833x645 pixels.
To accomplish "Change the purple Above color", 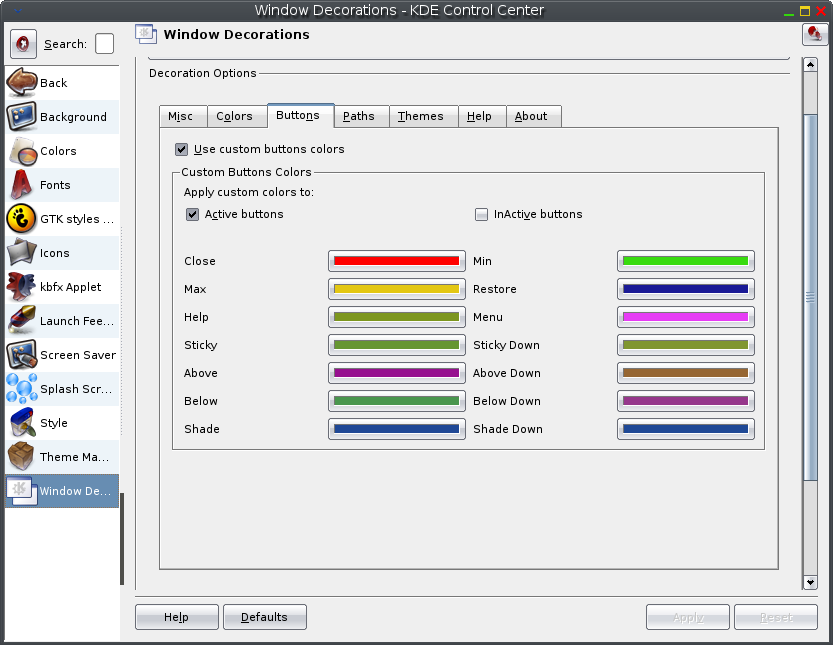I will pos(397,373).
